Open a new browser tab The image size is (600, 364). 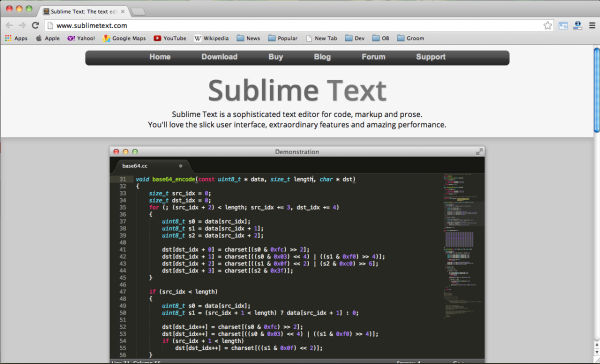[x=138, y=12]
